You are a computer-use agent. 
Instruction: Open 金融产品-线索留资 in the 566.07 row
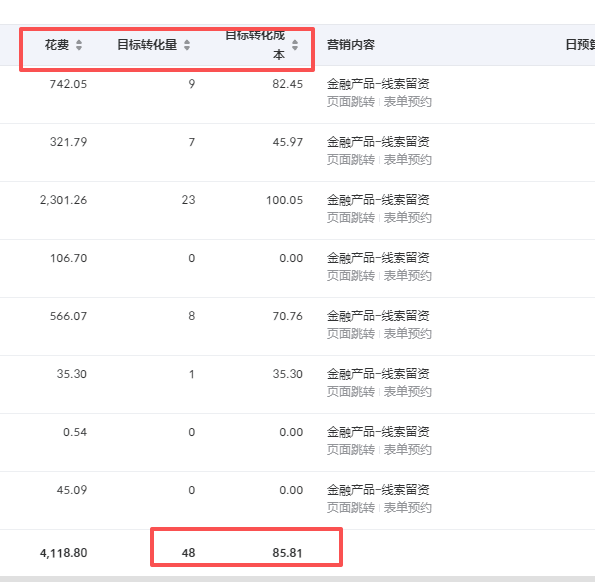tap(378, 316)
